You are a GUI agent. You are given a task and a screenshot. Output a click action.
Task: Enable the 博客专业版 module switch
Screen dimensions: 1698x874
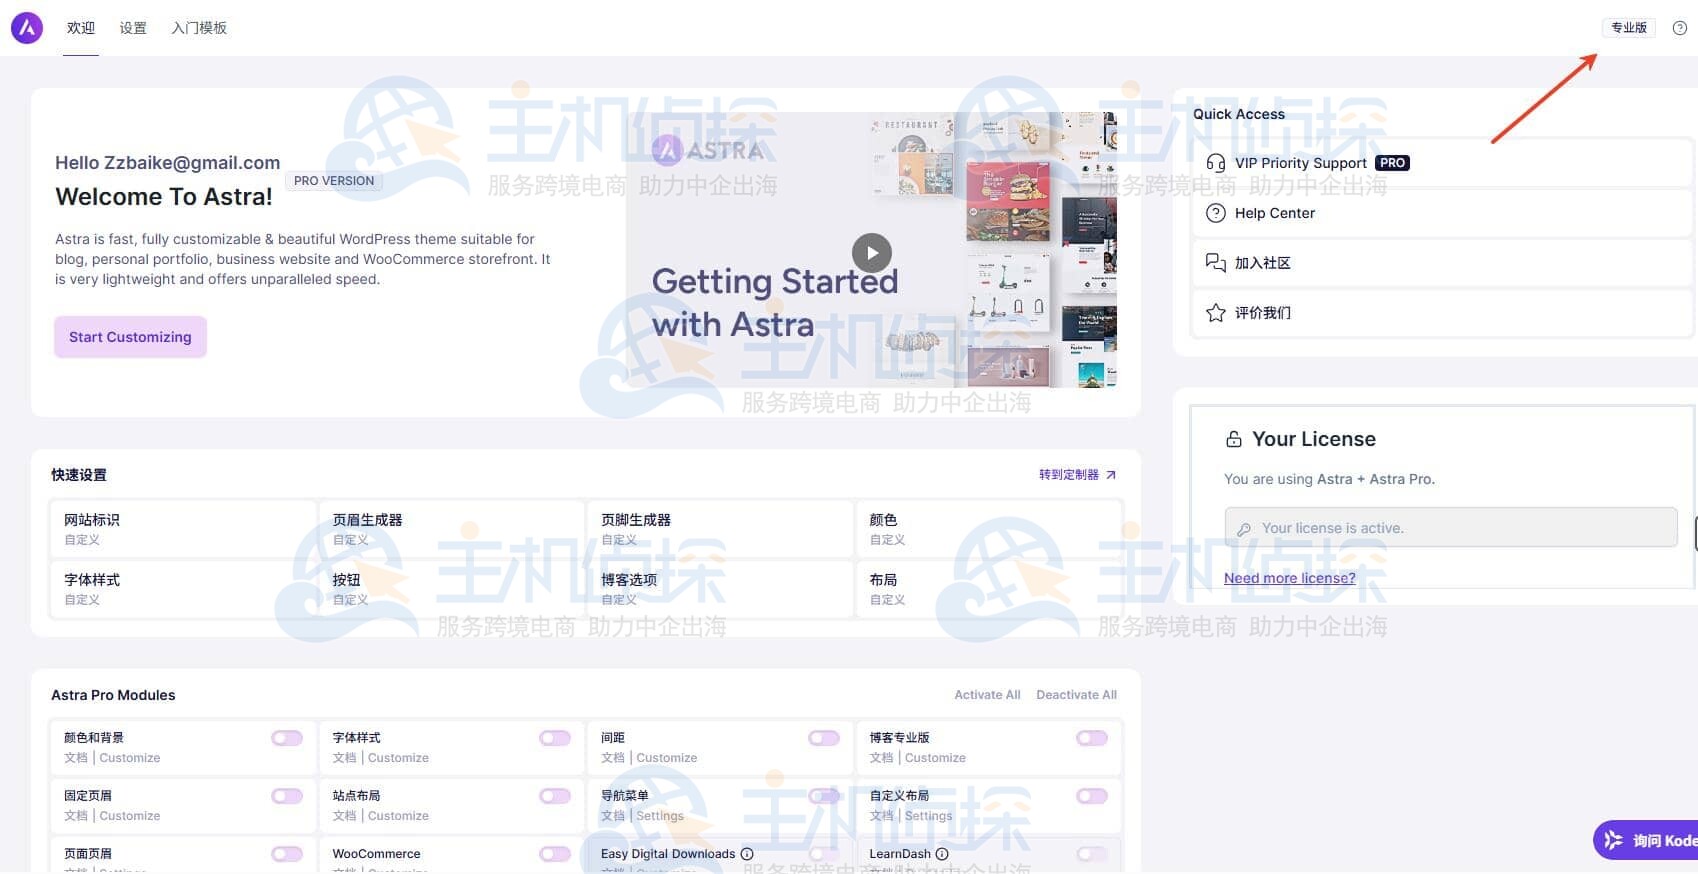click(x=1092, y=738)
